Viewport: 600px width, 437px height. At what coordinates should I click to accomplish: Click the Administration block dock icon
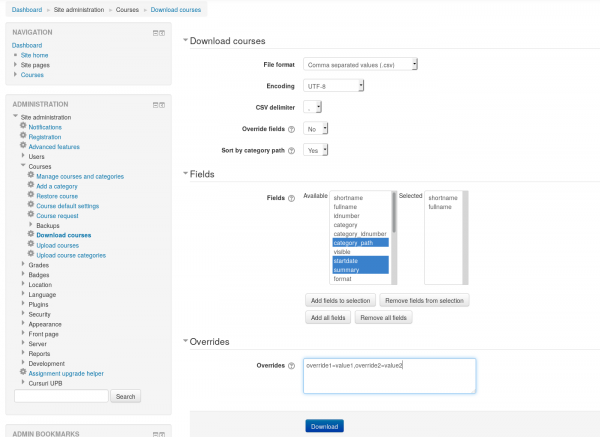(x=161, y=104)
